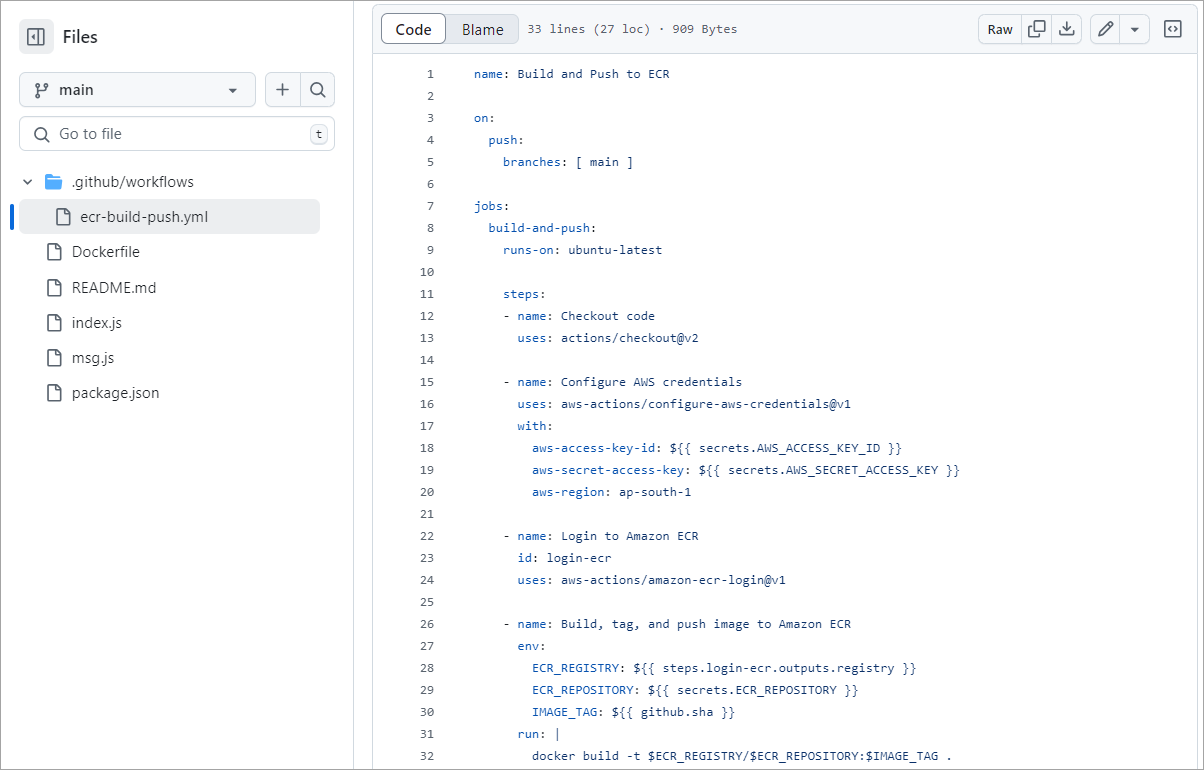Copy raw file contents via copy icon
1204x770 pixels.
(x=1036, y=29)
